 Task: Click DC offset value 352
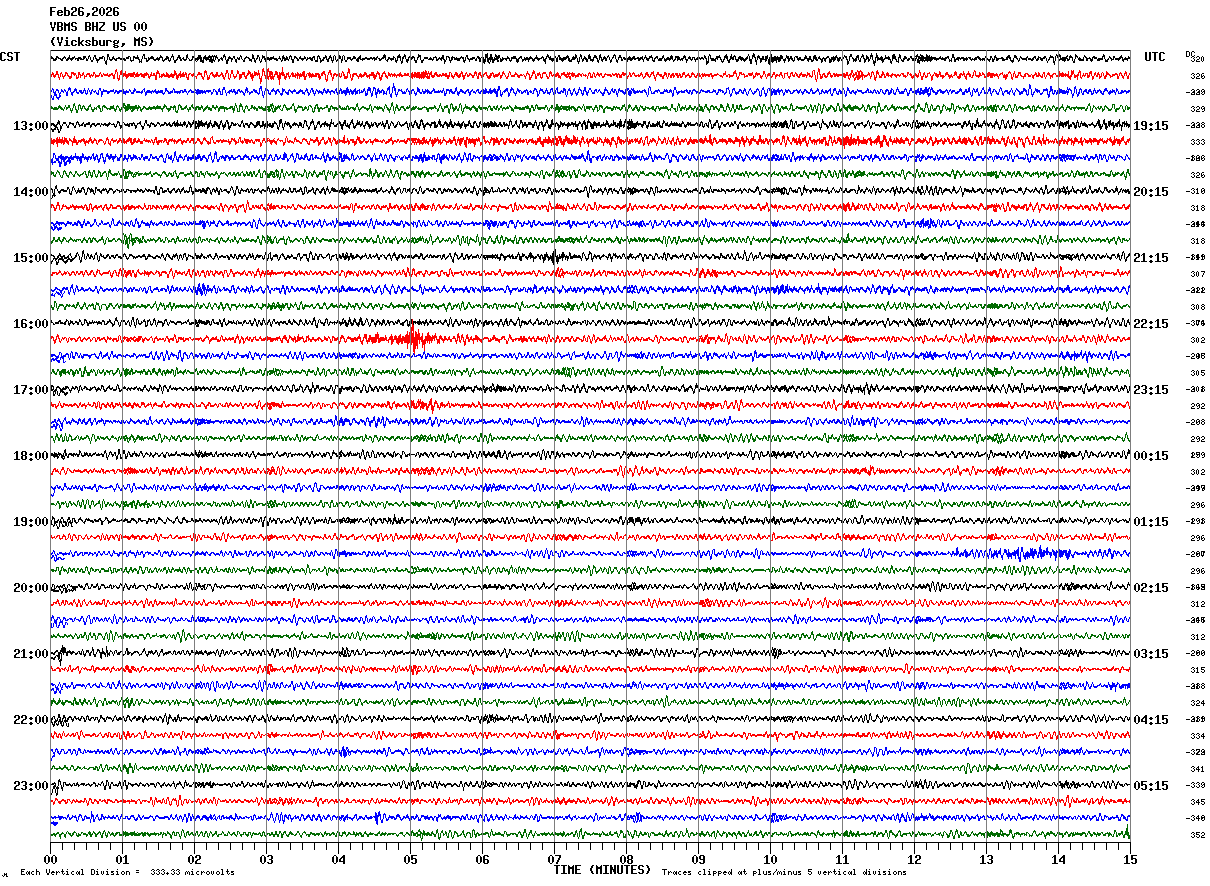[1197, 835]
